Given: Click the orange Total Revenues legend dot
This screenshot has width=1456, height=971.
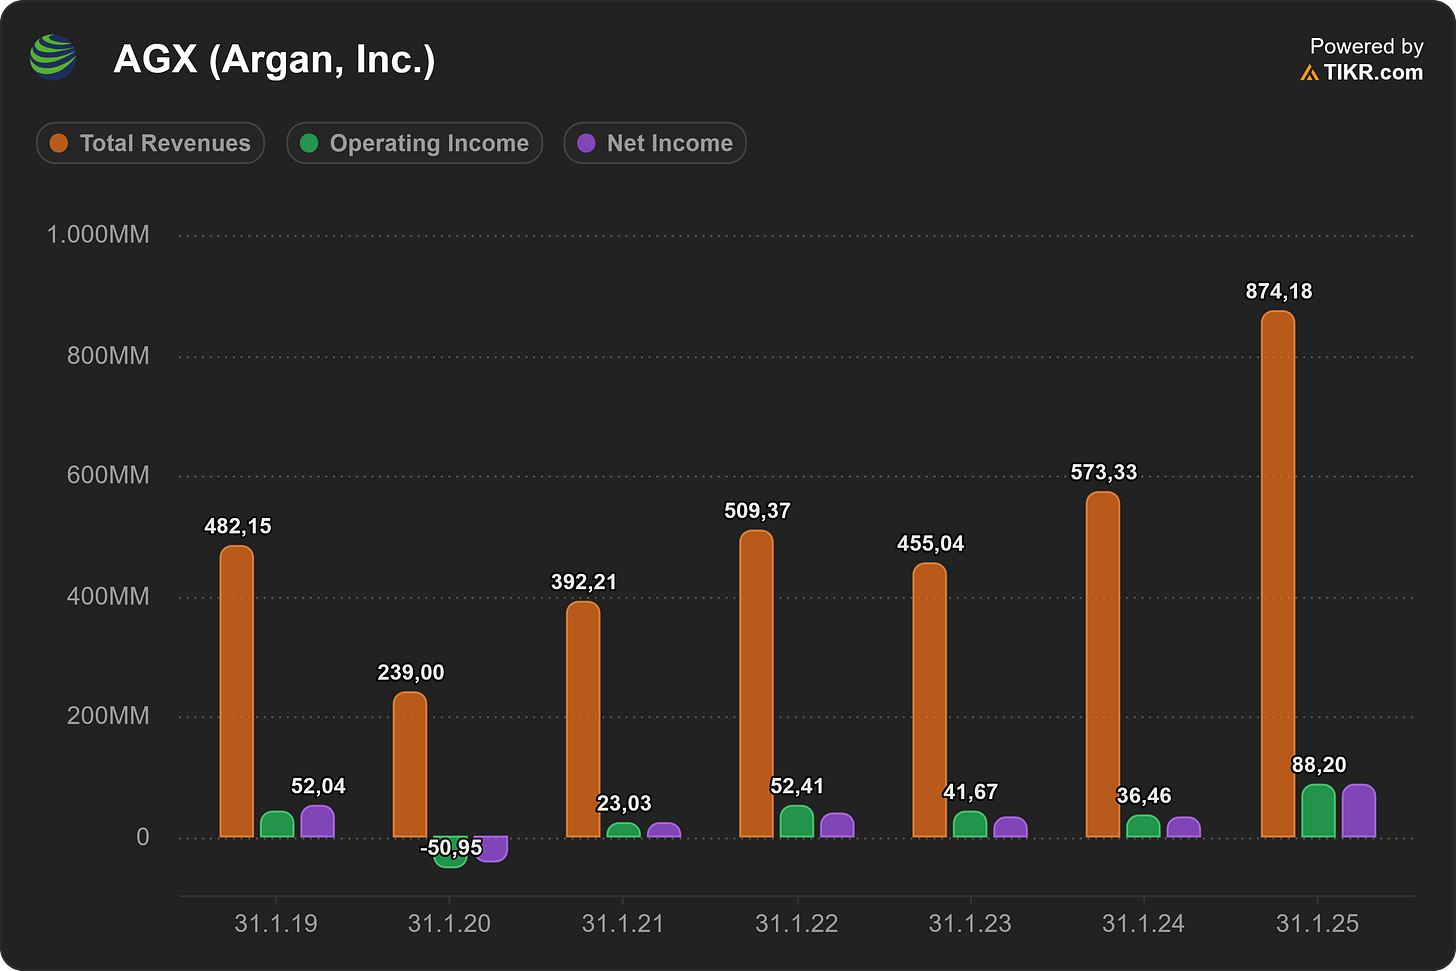Looking at the screenshot, I should pos(59,143).
